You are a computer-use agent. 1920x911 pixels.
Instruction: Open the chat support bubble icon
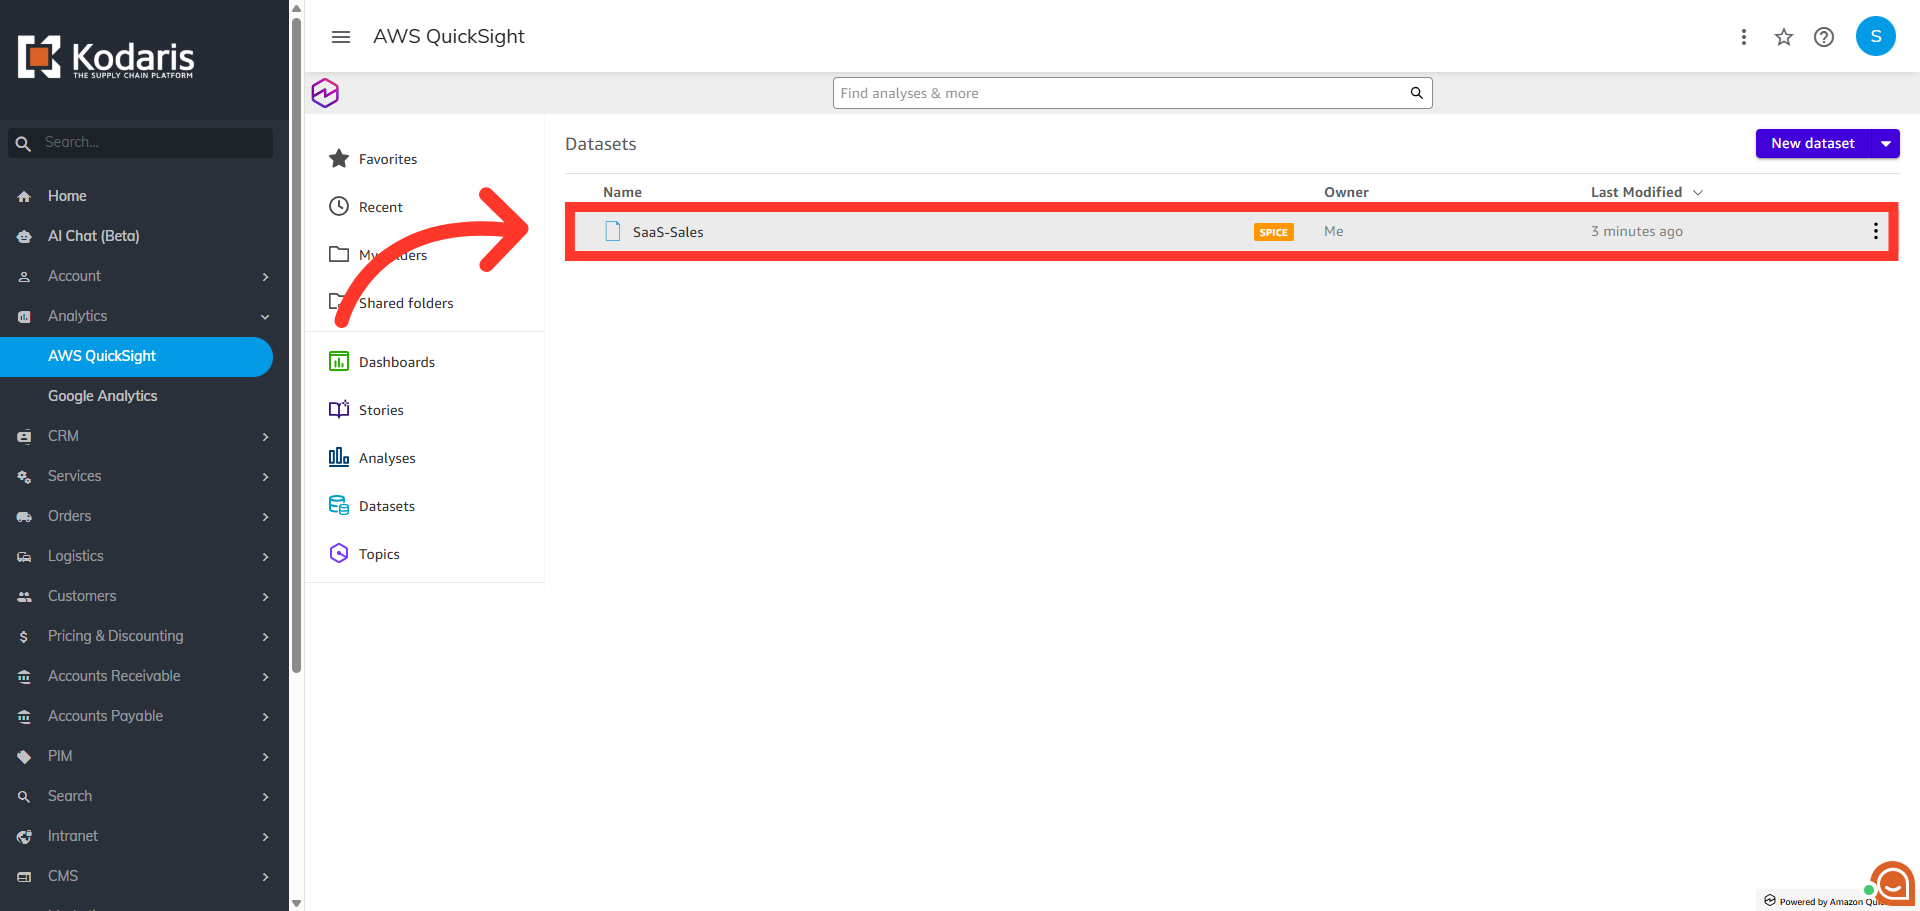1892,884
